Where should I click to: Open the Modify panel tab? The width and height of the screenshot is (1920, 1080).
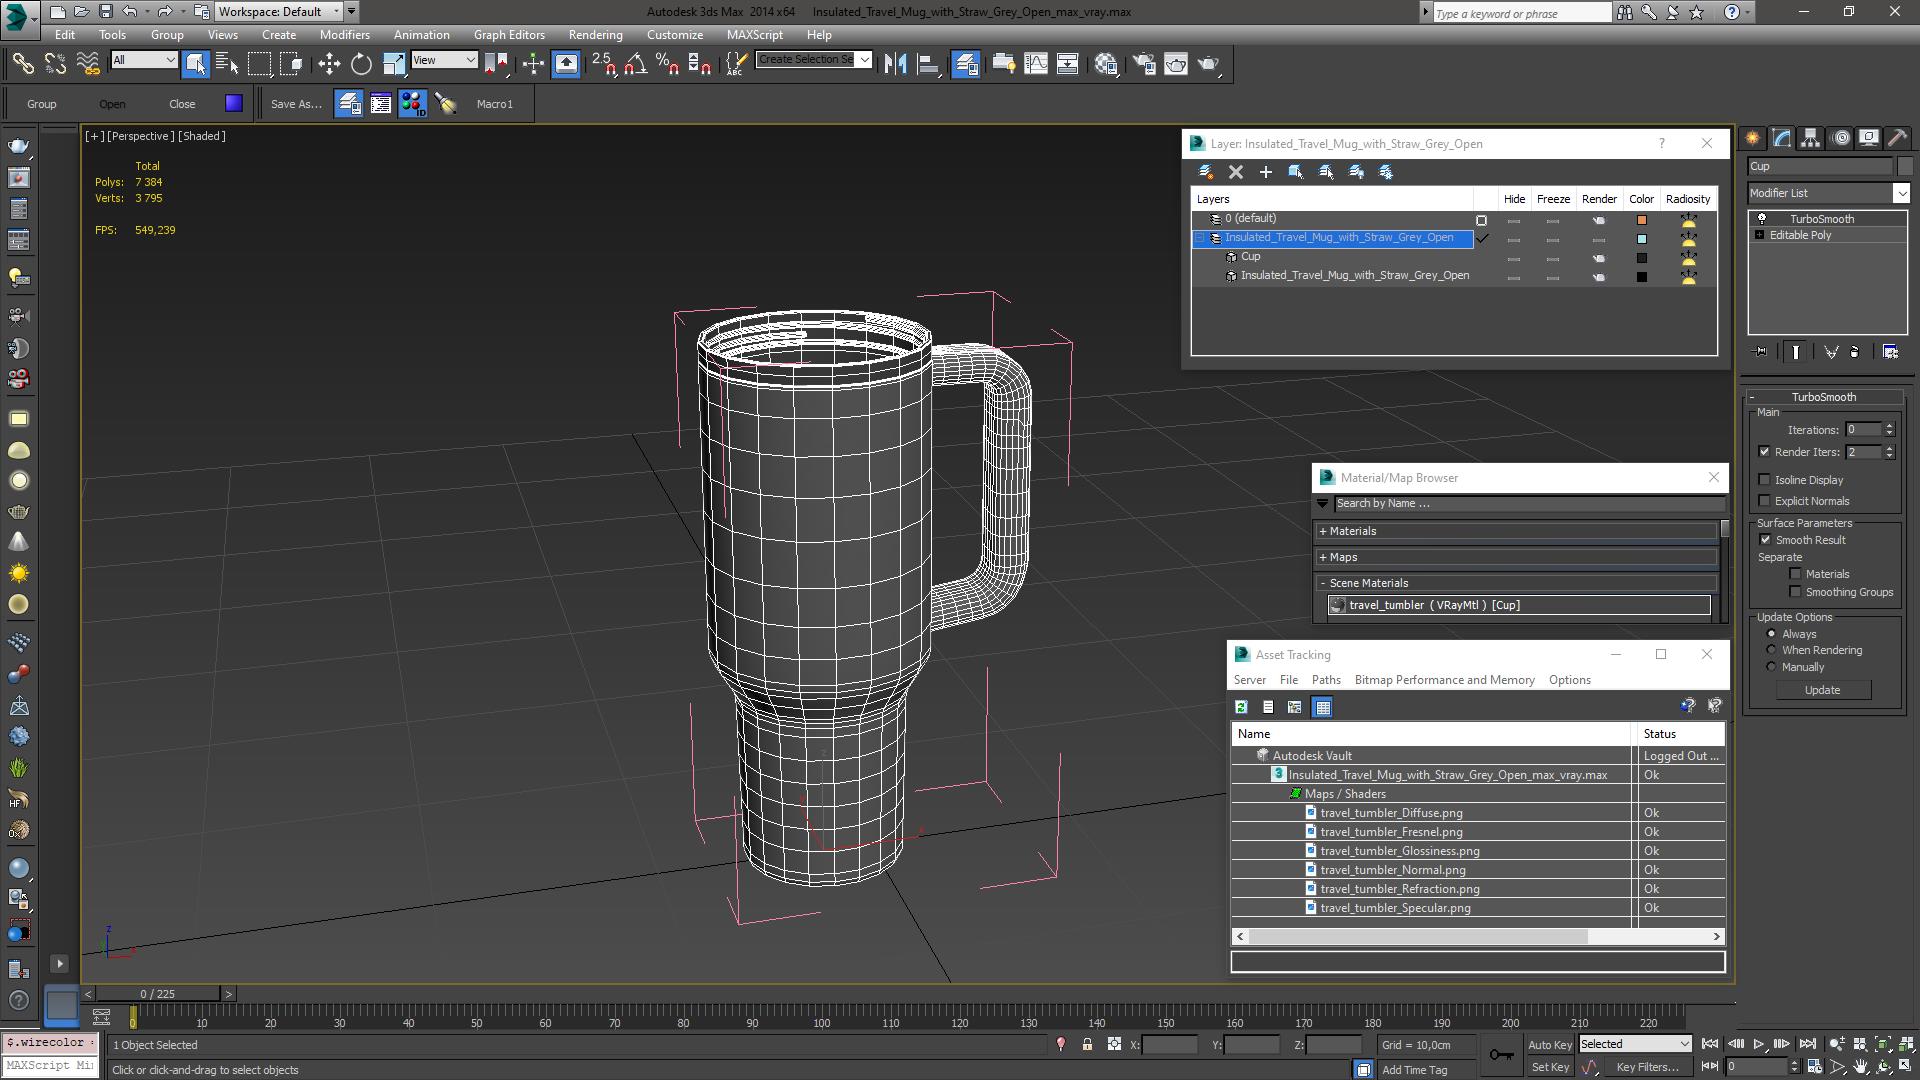[x=1781, y=138]
